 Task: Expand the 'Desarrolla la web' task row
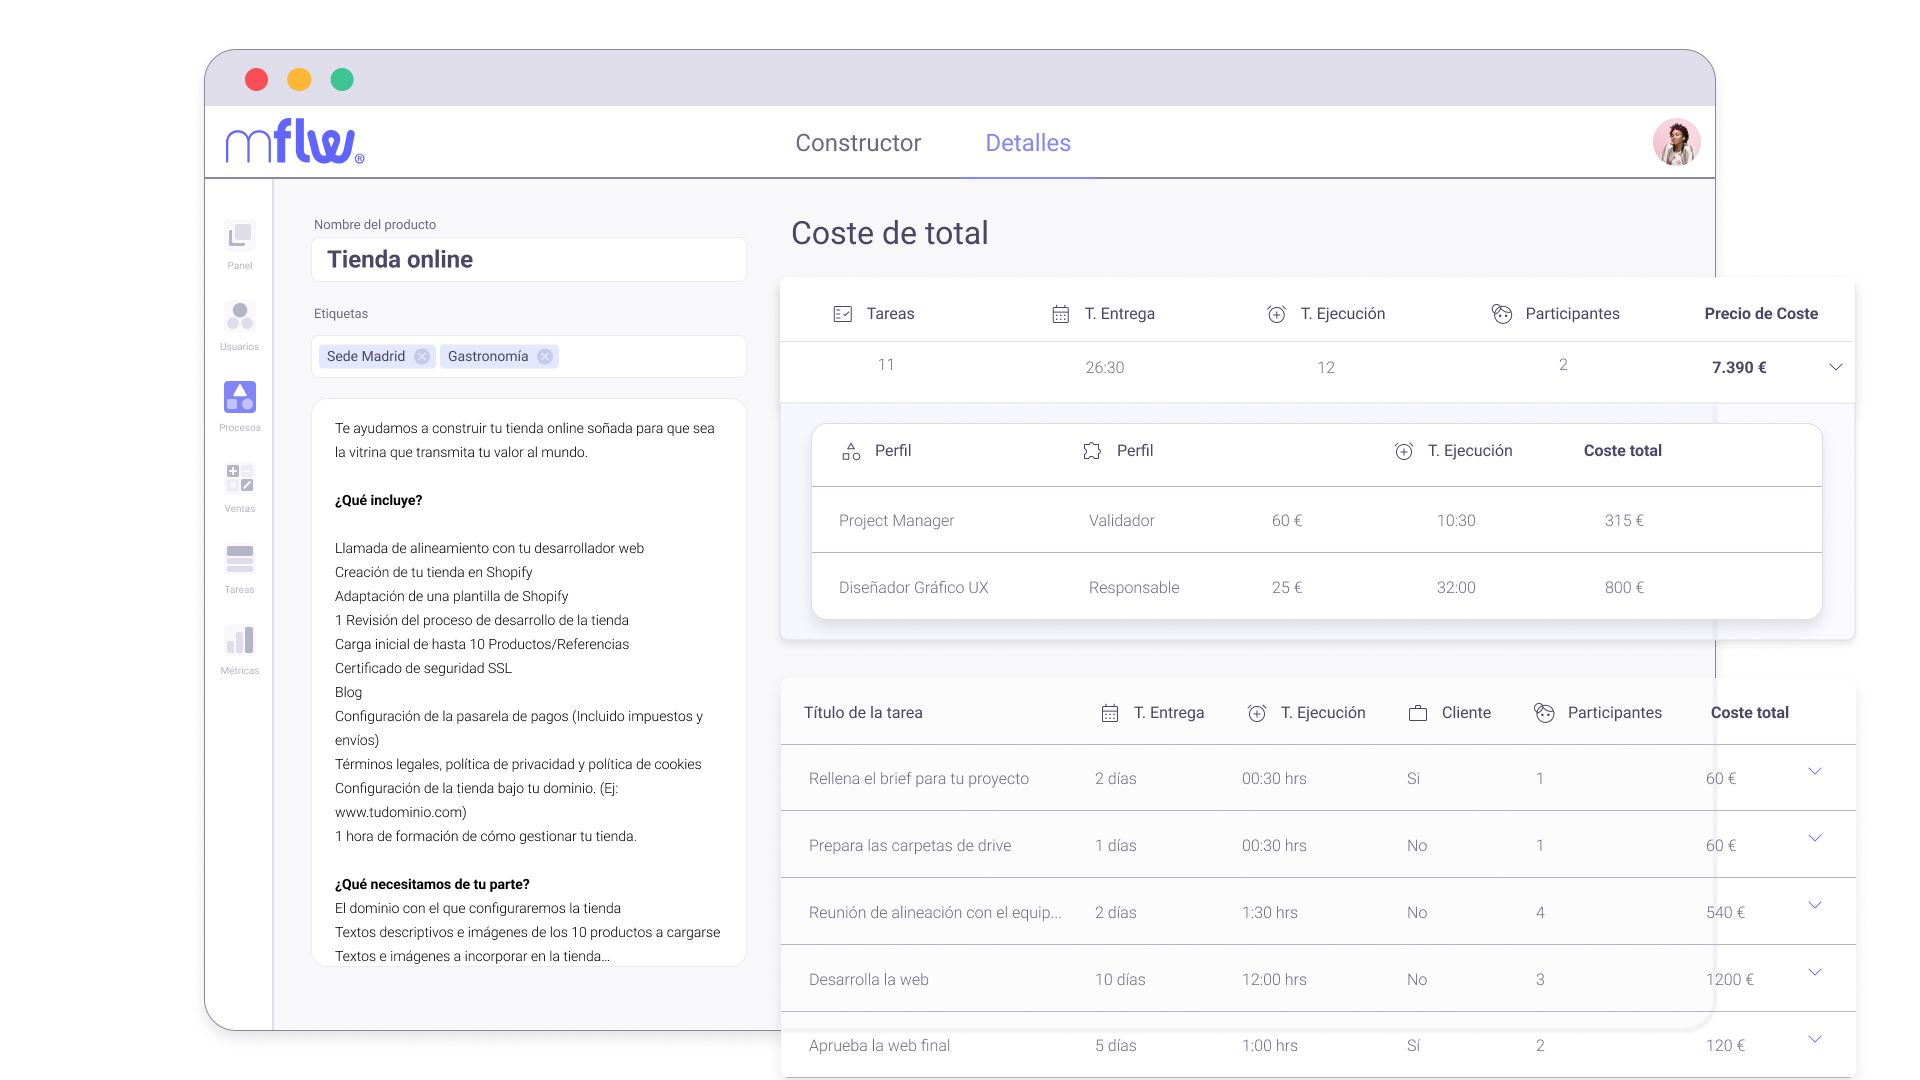tap(1815, 972)
